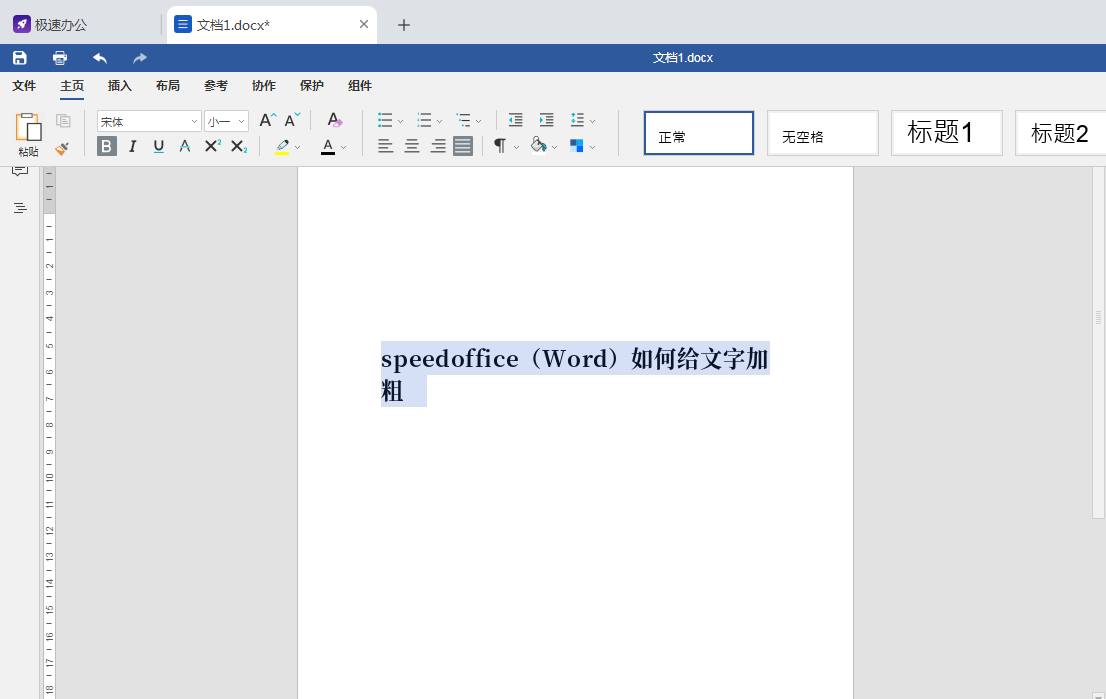Show paragraph marks with pilcrow icon

pos(500,146)
